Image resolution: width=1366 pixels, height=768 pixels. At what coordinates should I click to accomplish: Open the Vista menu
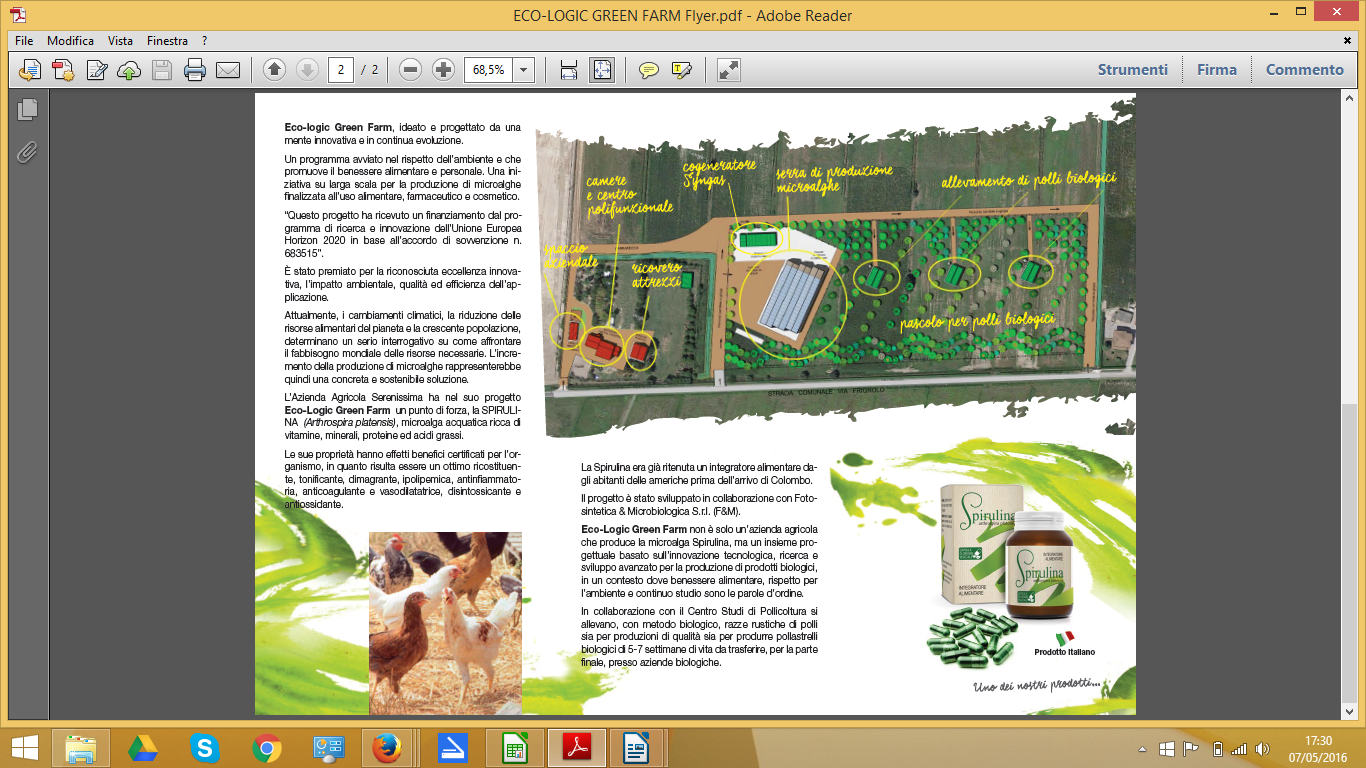click(x=121, y=41)
